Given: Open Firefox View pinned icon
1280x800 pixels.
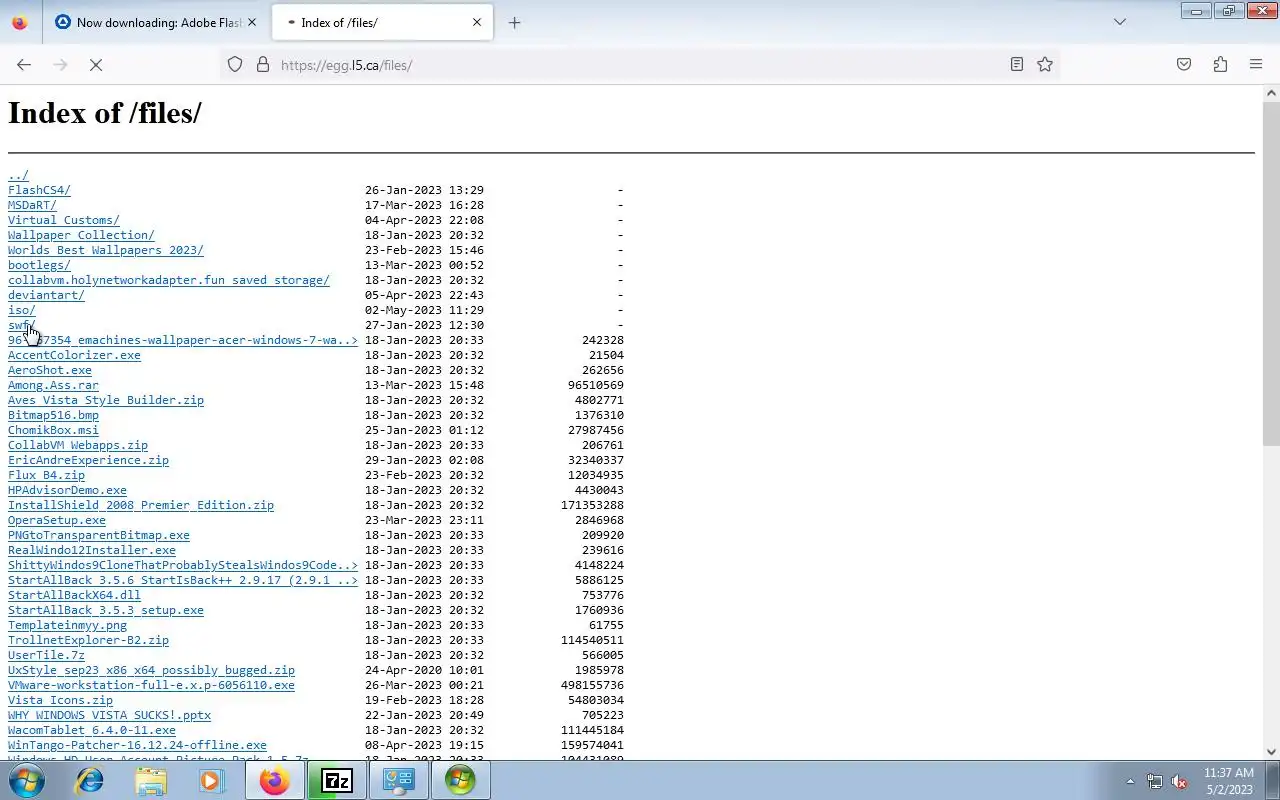Looking at the screenshot, I should (20, 22).
